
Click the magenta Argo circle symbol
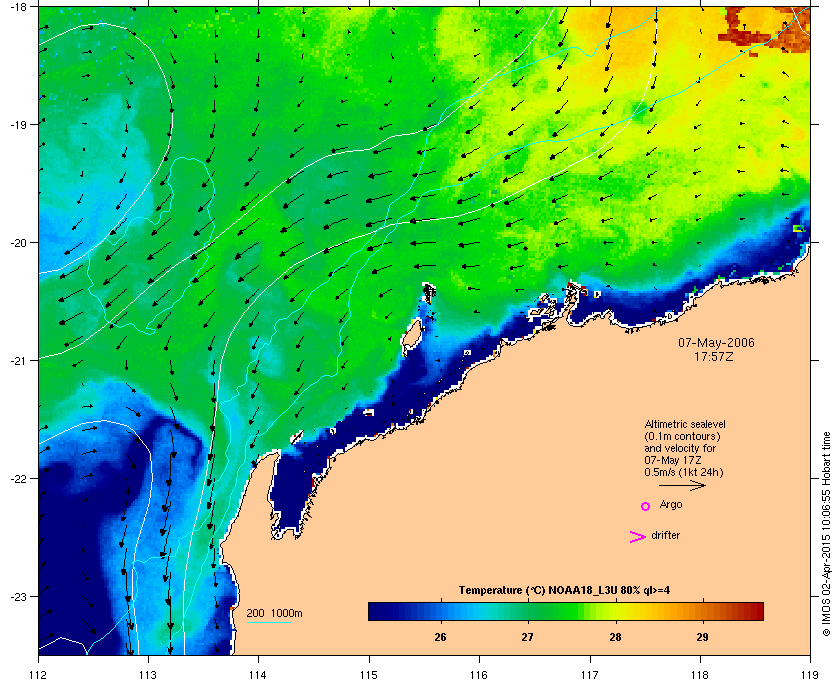[x=646, y=506]
